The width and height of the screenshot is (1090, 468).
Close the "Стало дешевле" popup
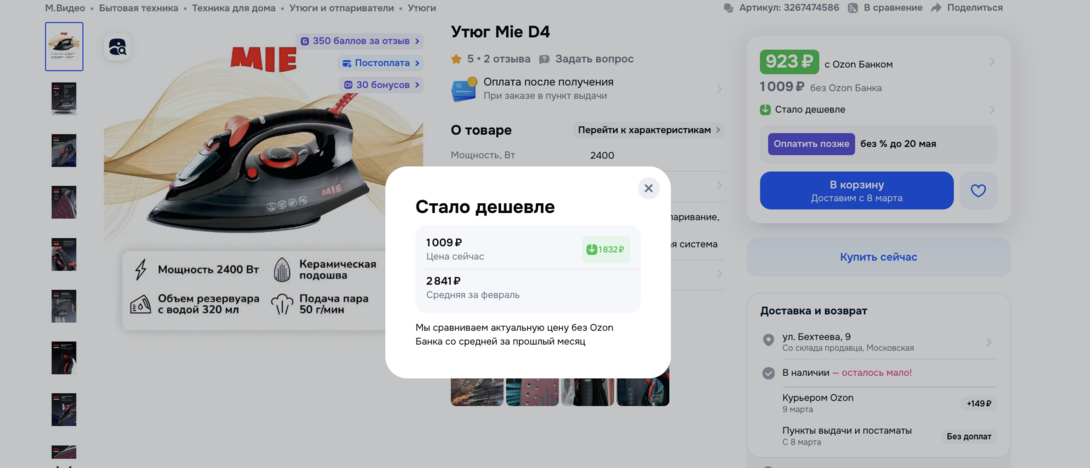[648, 188]
